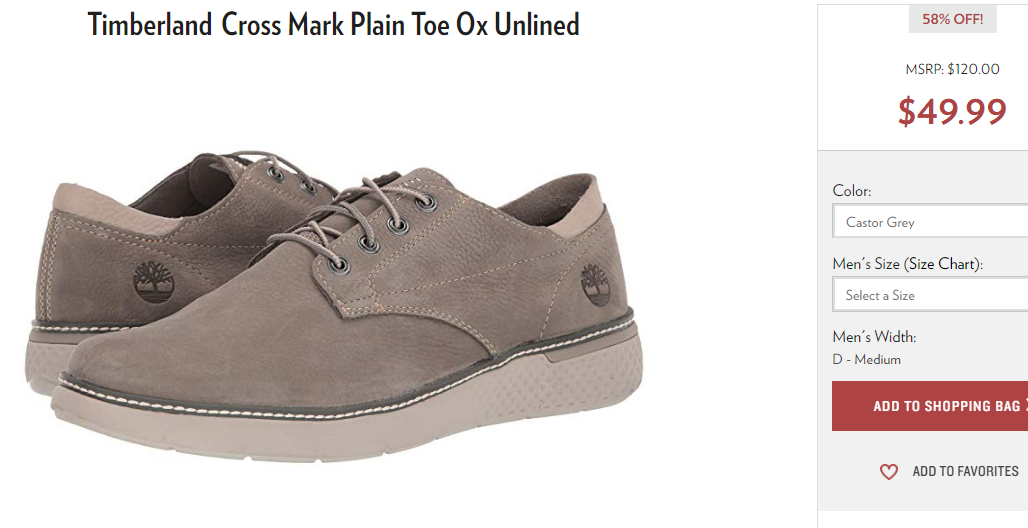The width and height of the screenshot is (1028, 528).
Task: Click the Timberland tree logo on the rear shoe
Action: tap(153, 283)
